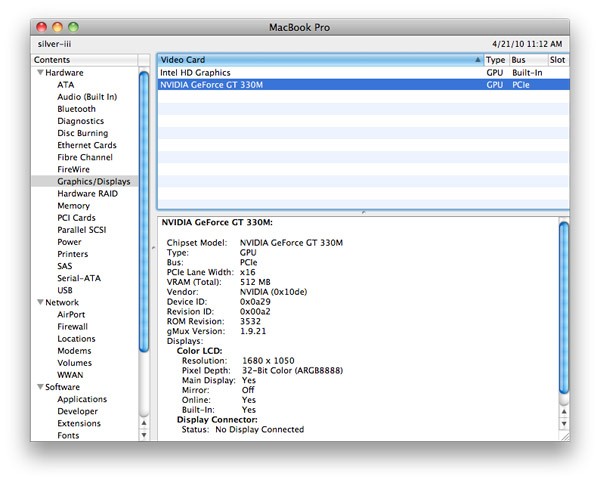
Task: Open Modems under Network
Action: (74, 351)
